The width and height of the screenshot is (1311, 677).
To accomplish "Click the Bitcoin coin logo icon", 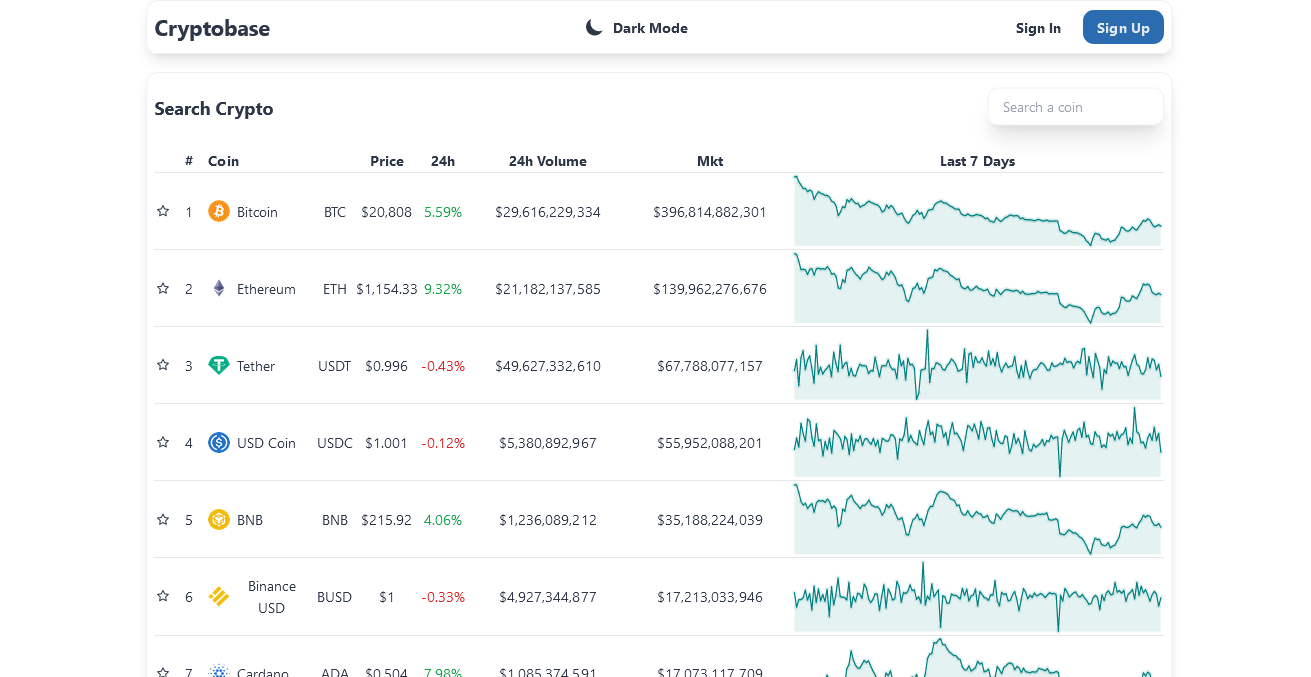I will (x=219, y=211).
